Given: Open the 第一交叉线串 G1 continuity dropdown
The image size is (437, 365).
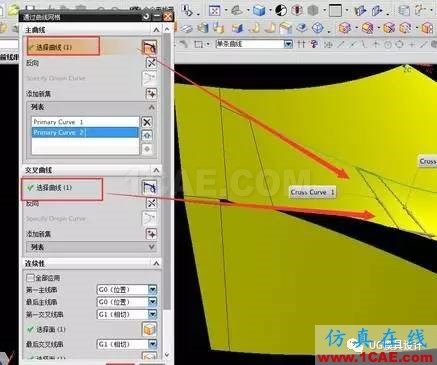Looking at the screenshot, I should click(152, 314).
